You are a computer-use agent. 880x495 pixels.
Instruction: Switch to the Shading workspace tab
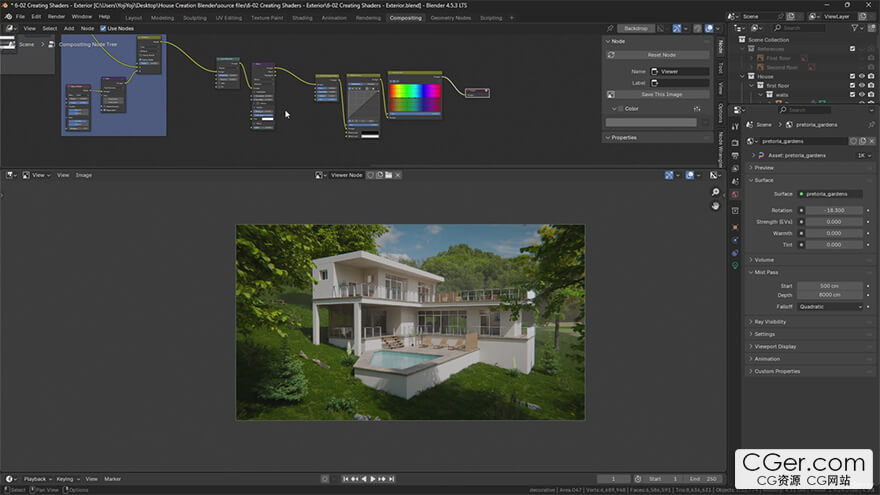[301, 17]
